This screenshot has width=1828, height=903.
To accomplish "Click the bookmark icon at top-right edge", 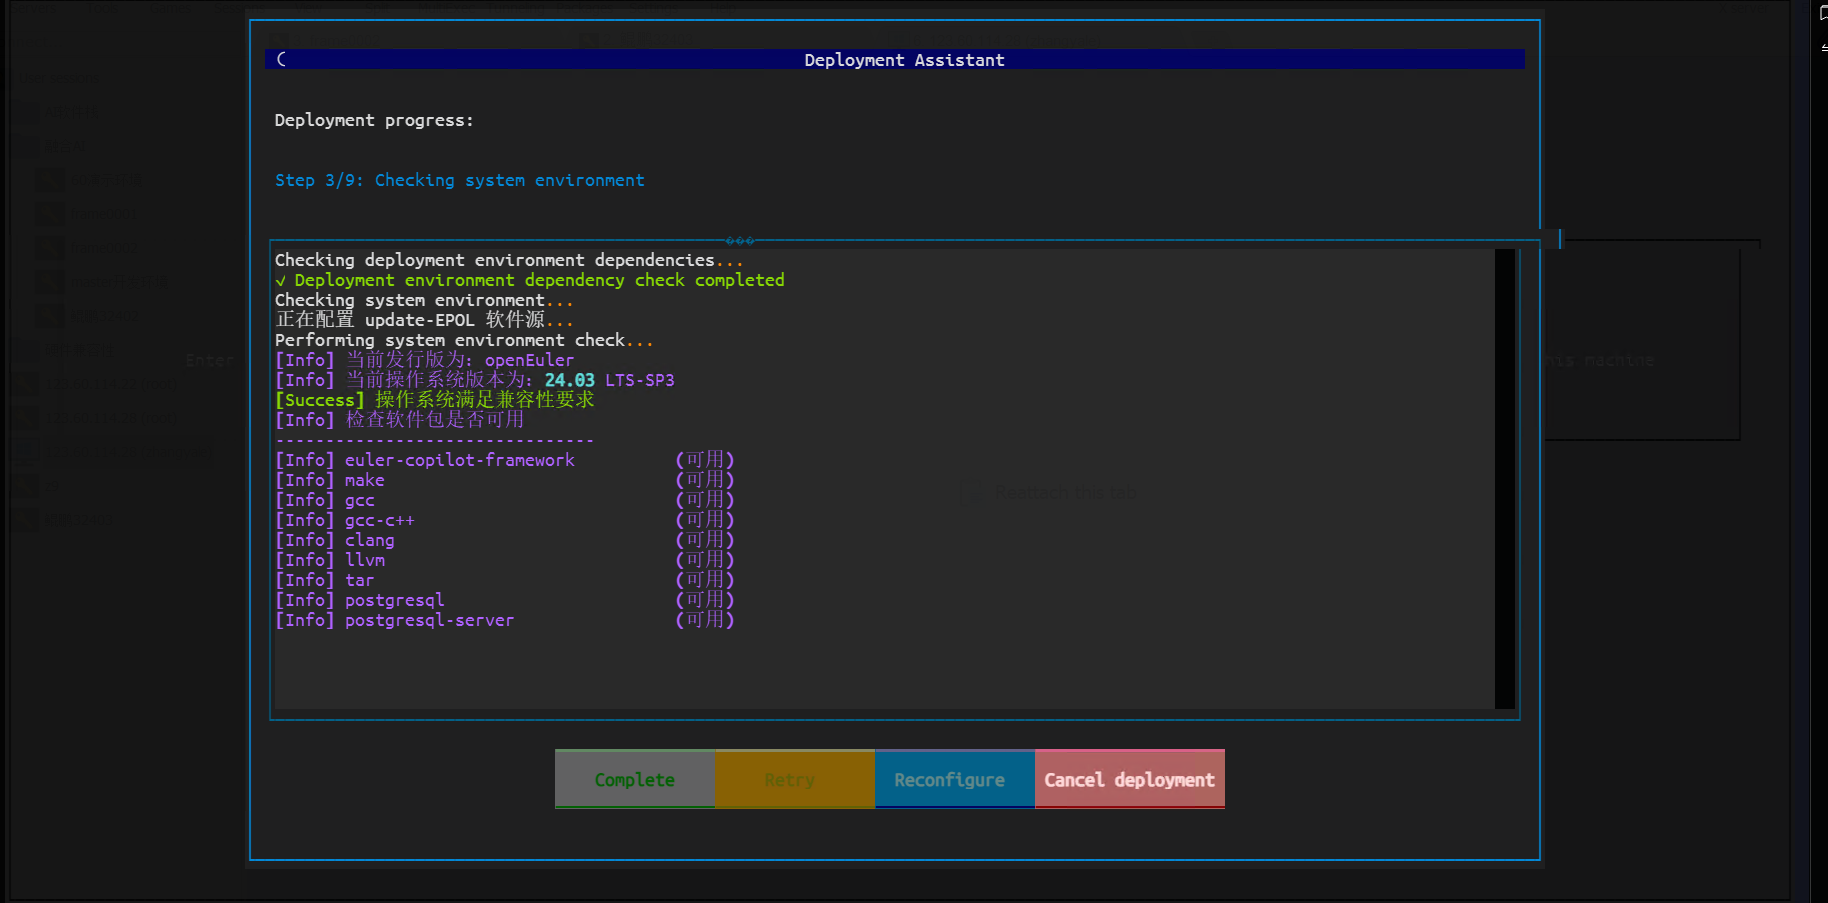I will click(1823, 14).
